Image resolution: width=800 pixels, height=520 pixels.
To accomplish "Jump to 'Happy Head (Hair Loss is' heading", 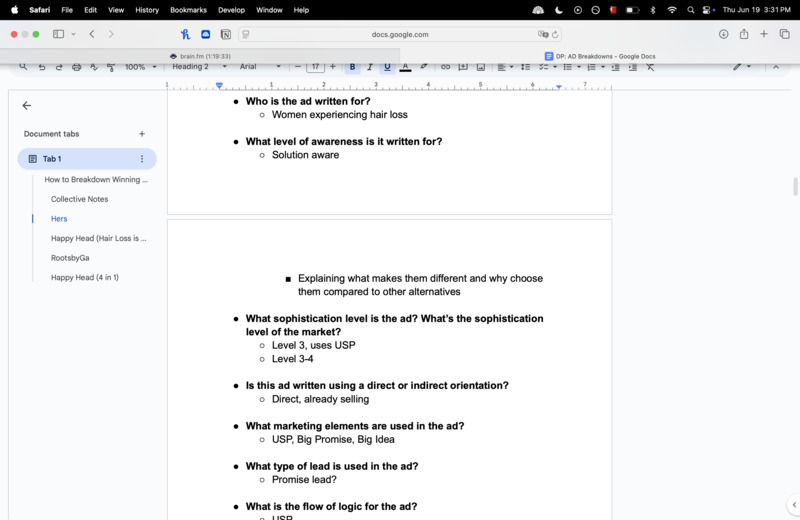I will (x=98, y=238).
